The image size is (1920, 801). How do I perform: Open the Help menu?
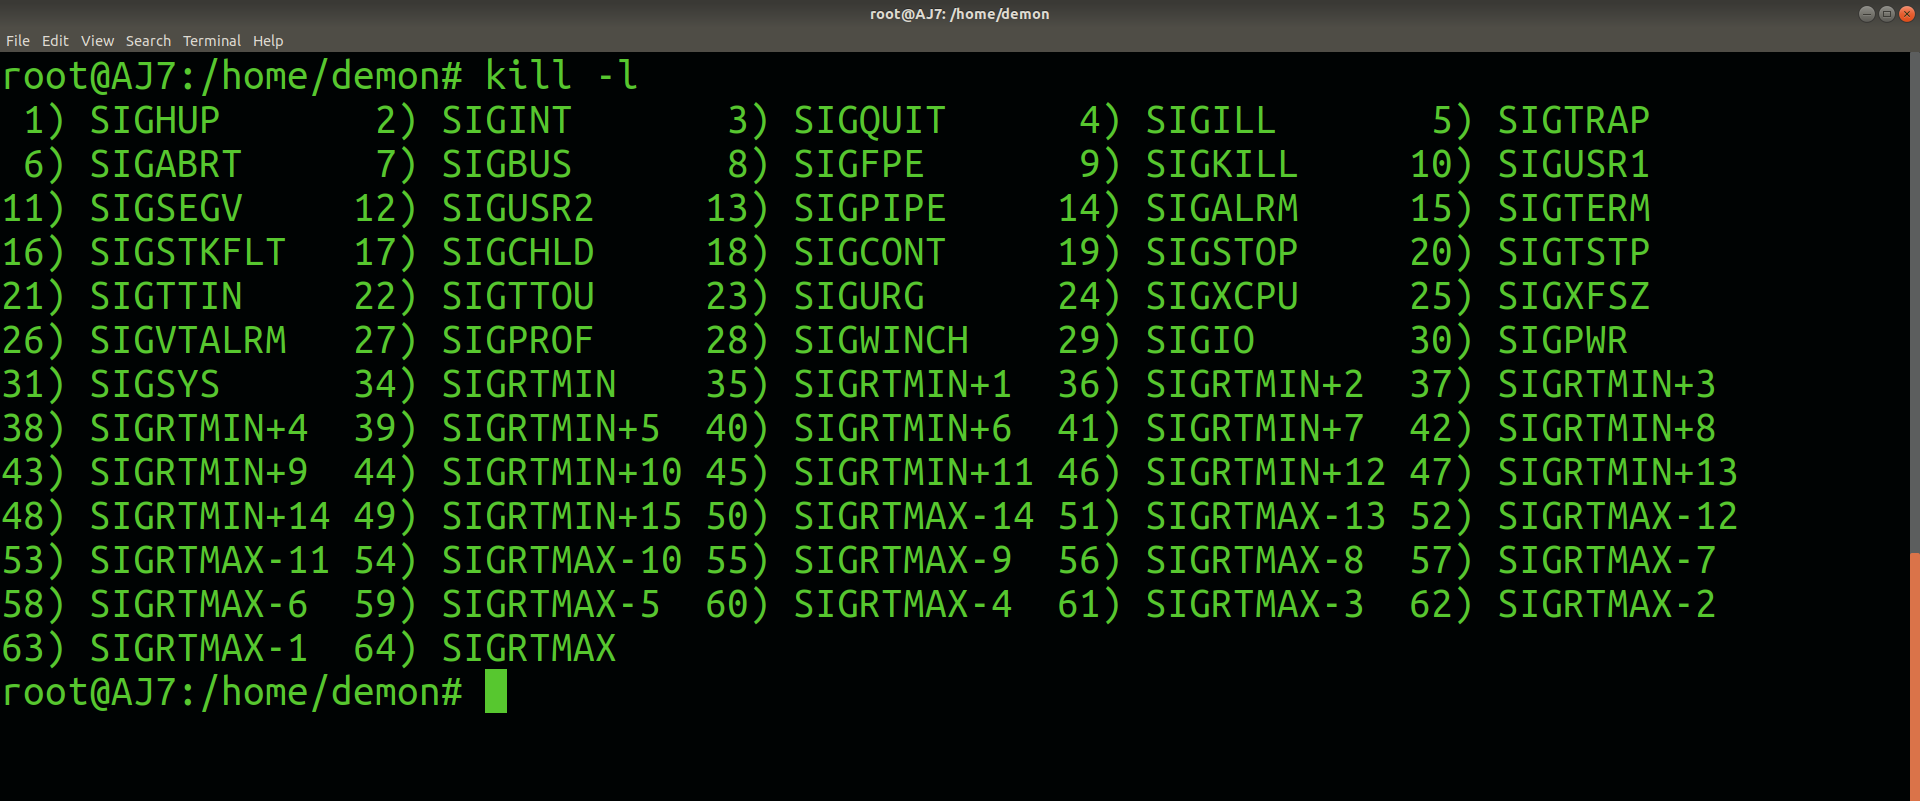(268, 41)
